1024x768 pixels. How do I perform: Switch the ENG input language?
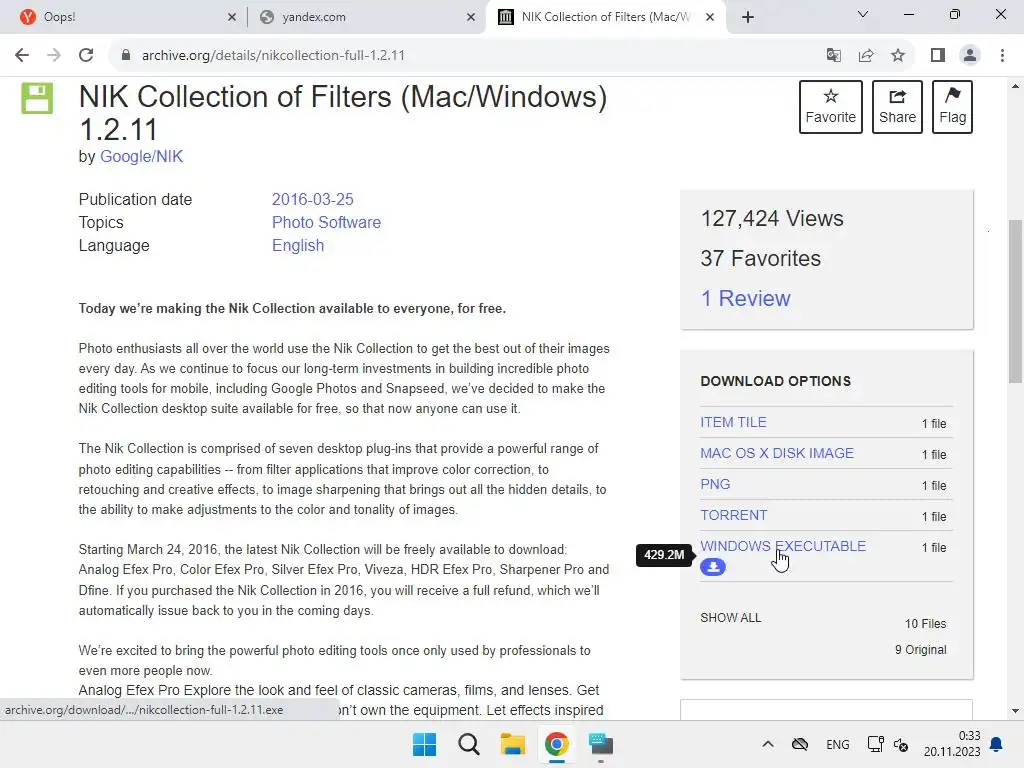(x=837, y=744)
